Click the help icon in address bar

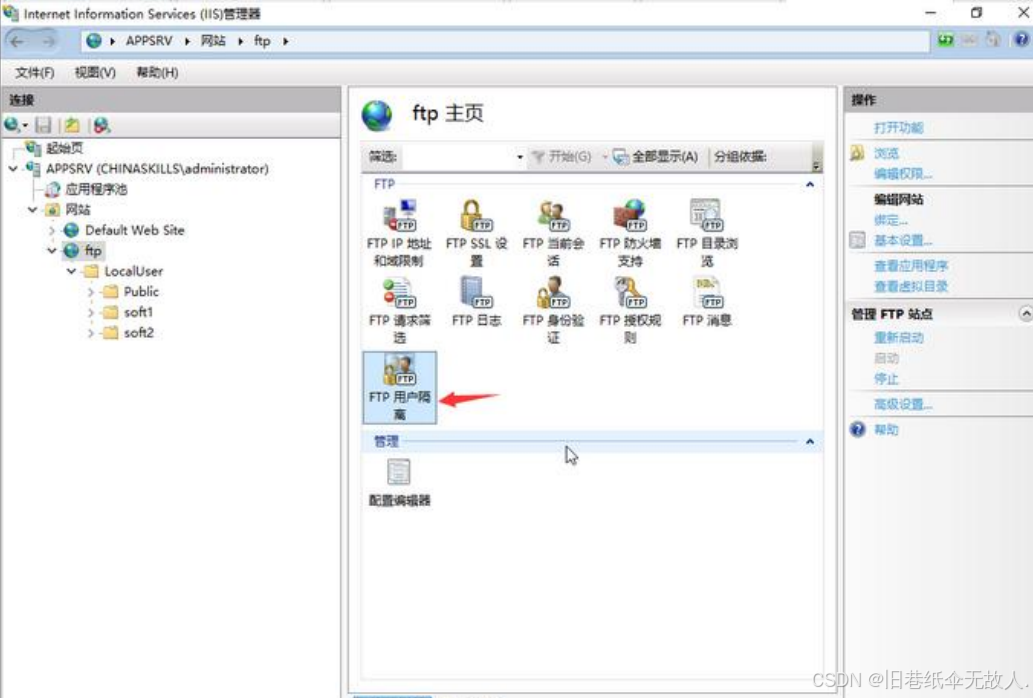1020,40
